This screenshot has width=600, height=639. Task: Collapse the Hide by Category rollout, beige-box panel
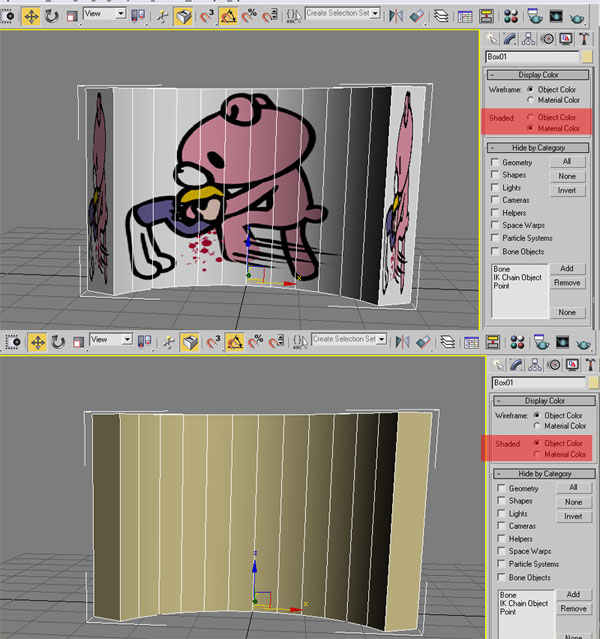[545, 474]
